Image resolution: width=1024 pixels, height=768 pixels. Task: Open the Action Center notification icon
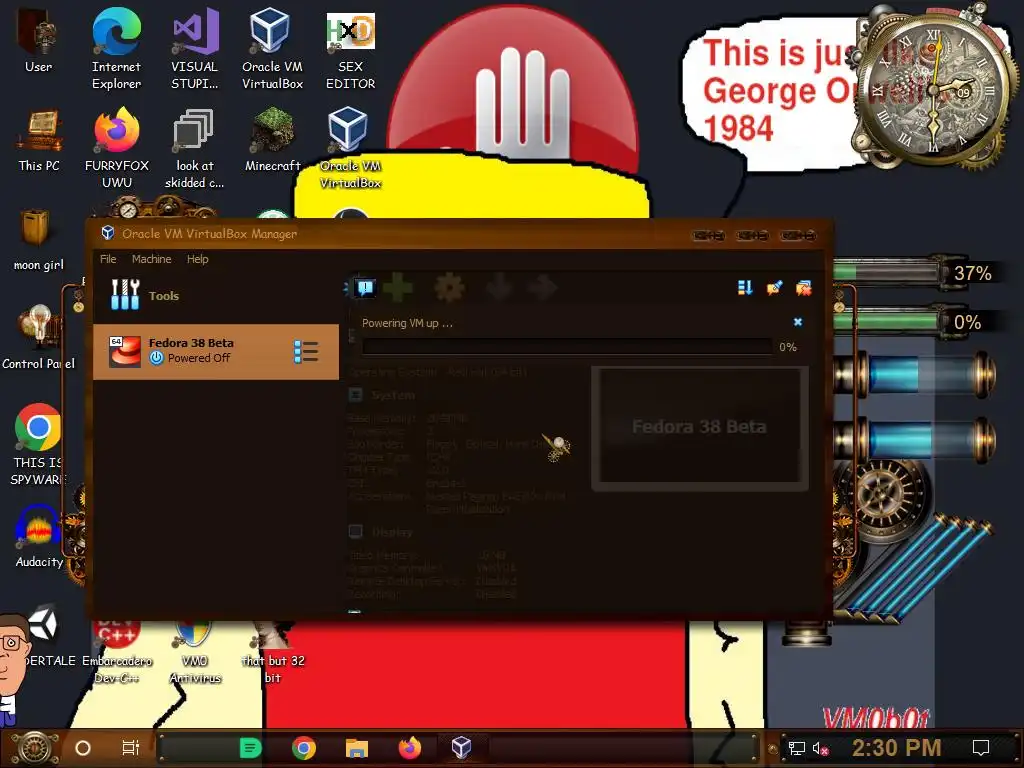pyautogui.click(x=981, y=748)
